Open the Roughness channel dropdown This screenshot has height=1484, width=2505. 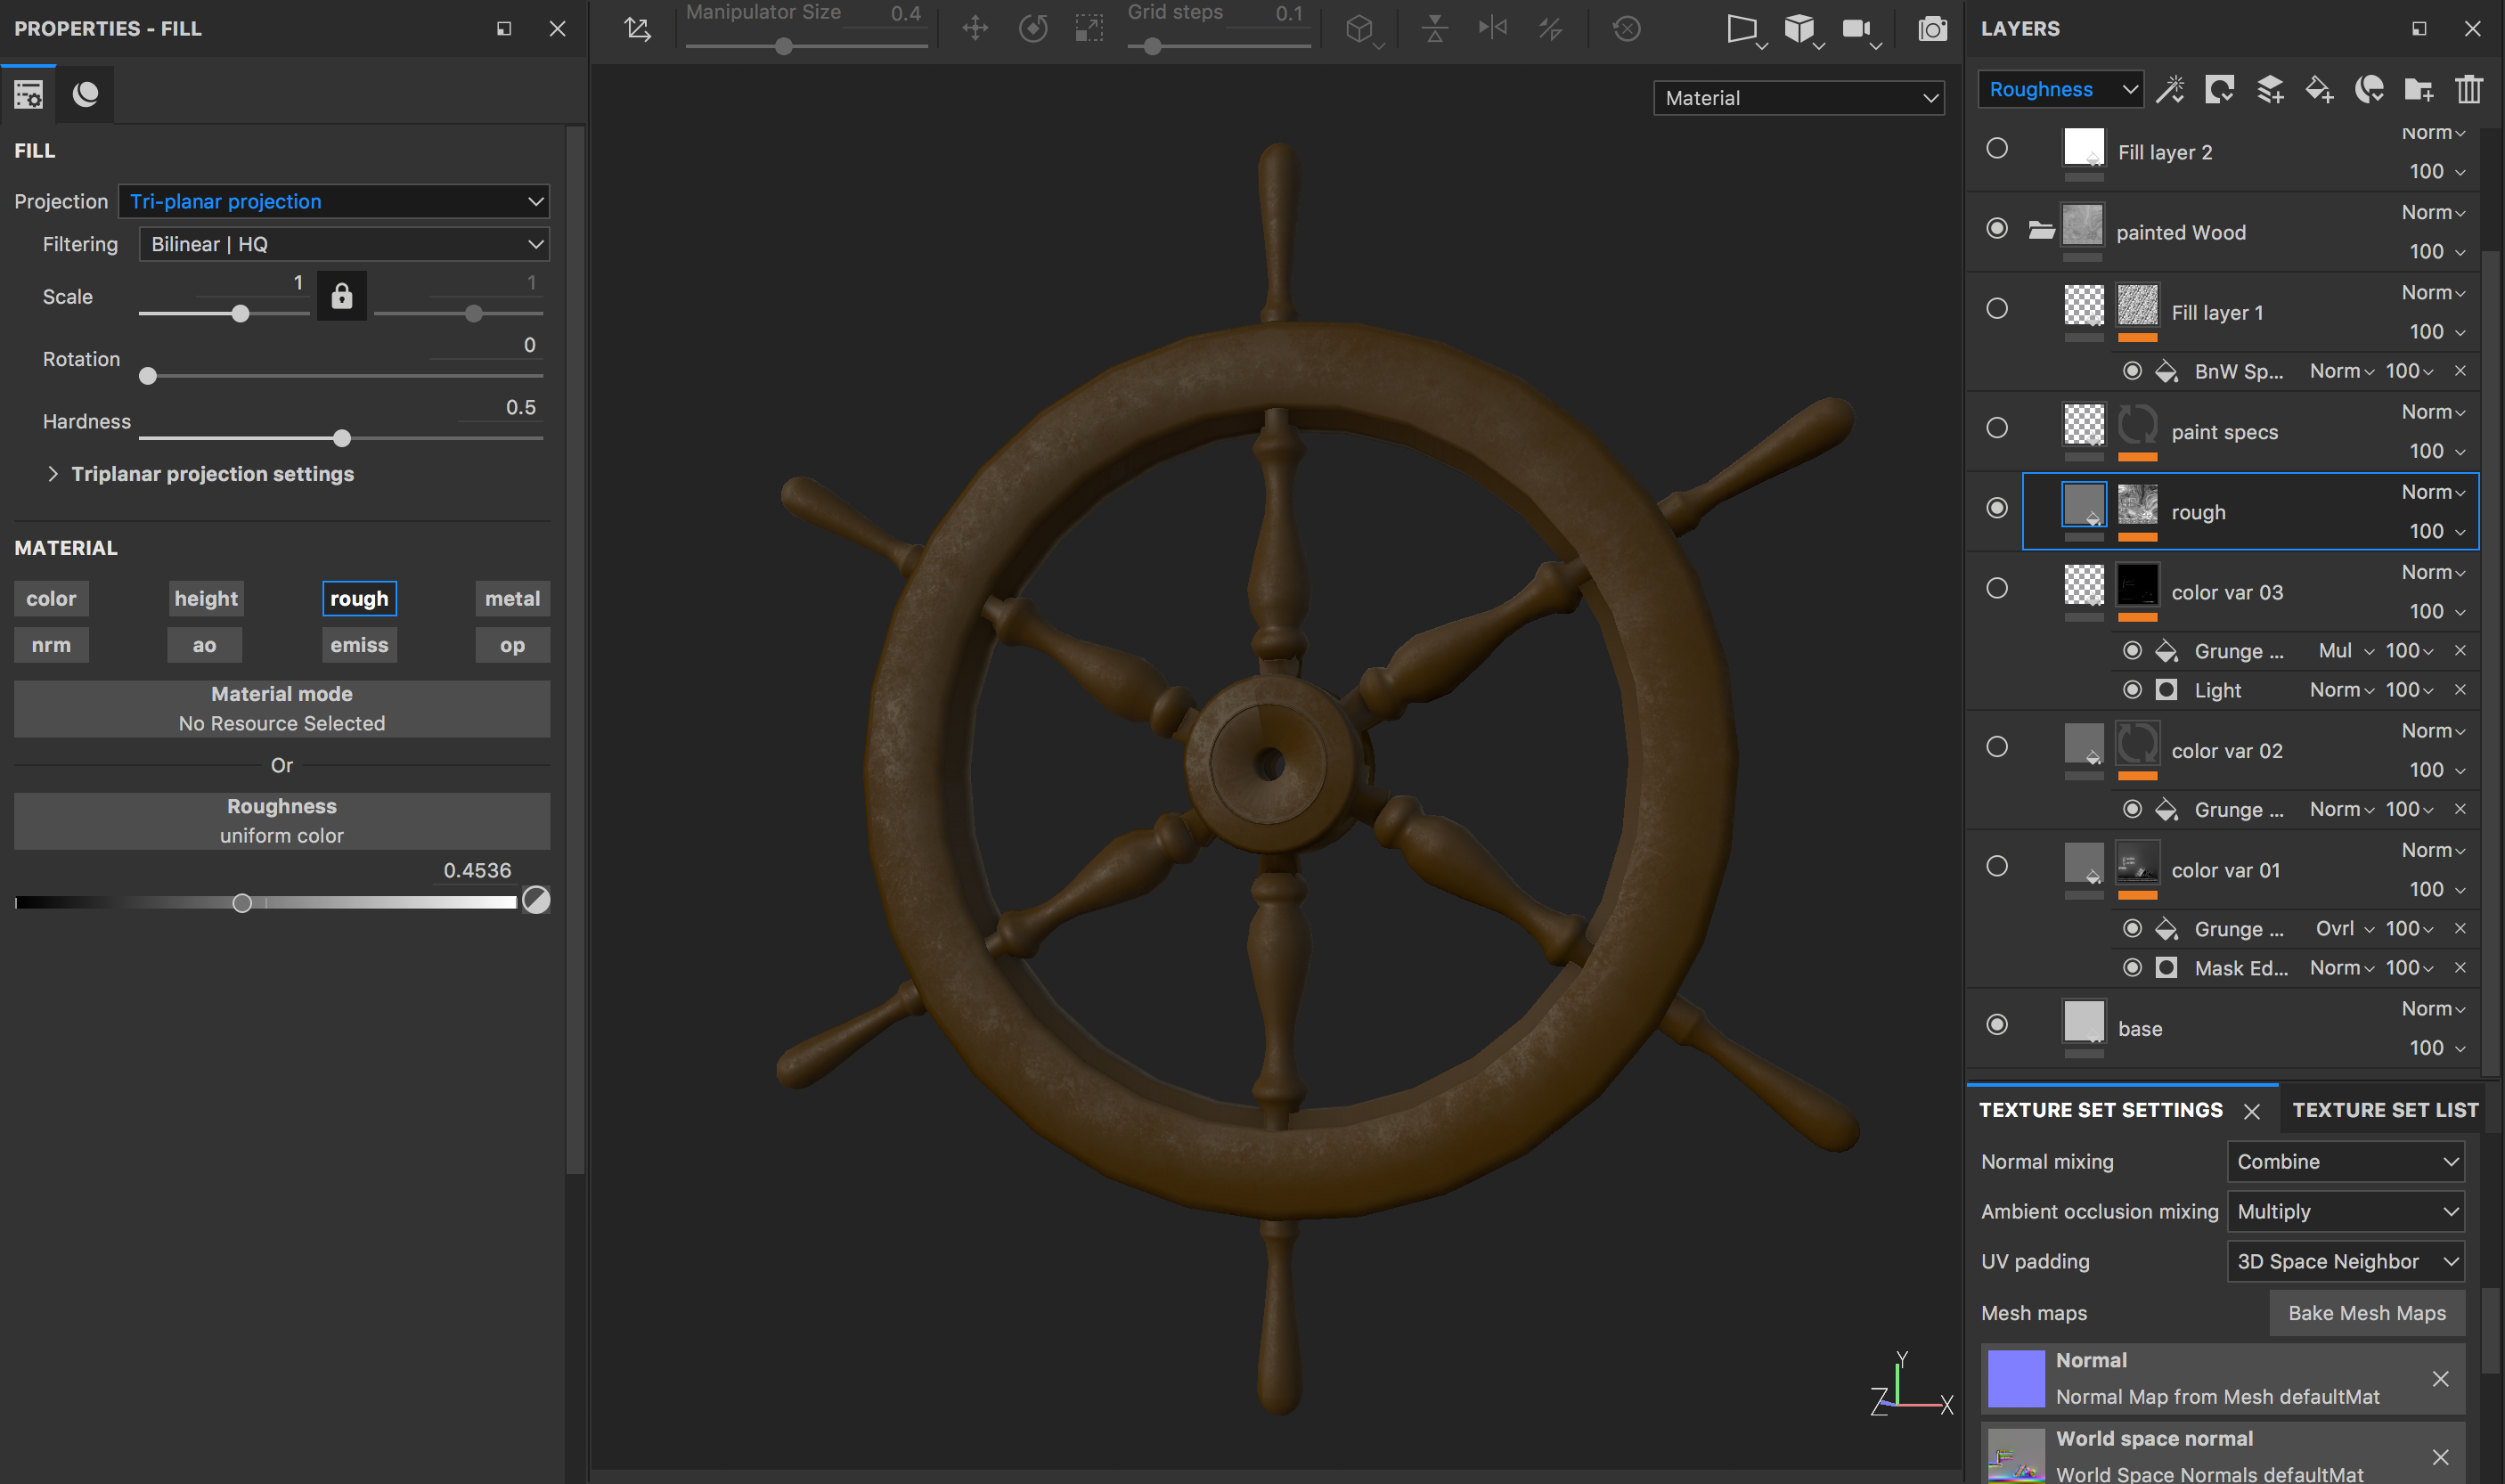(x=2059, y=89)
